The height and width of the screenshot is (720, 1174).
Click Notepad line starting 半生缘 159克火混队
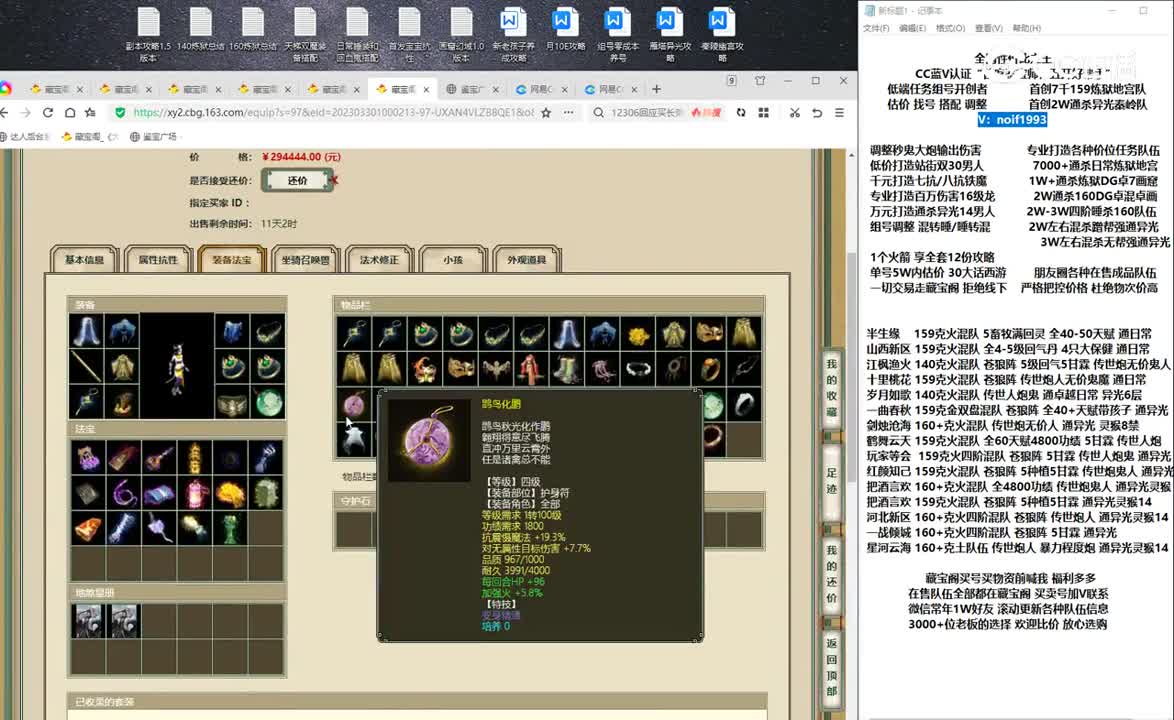point(1009,334)
